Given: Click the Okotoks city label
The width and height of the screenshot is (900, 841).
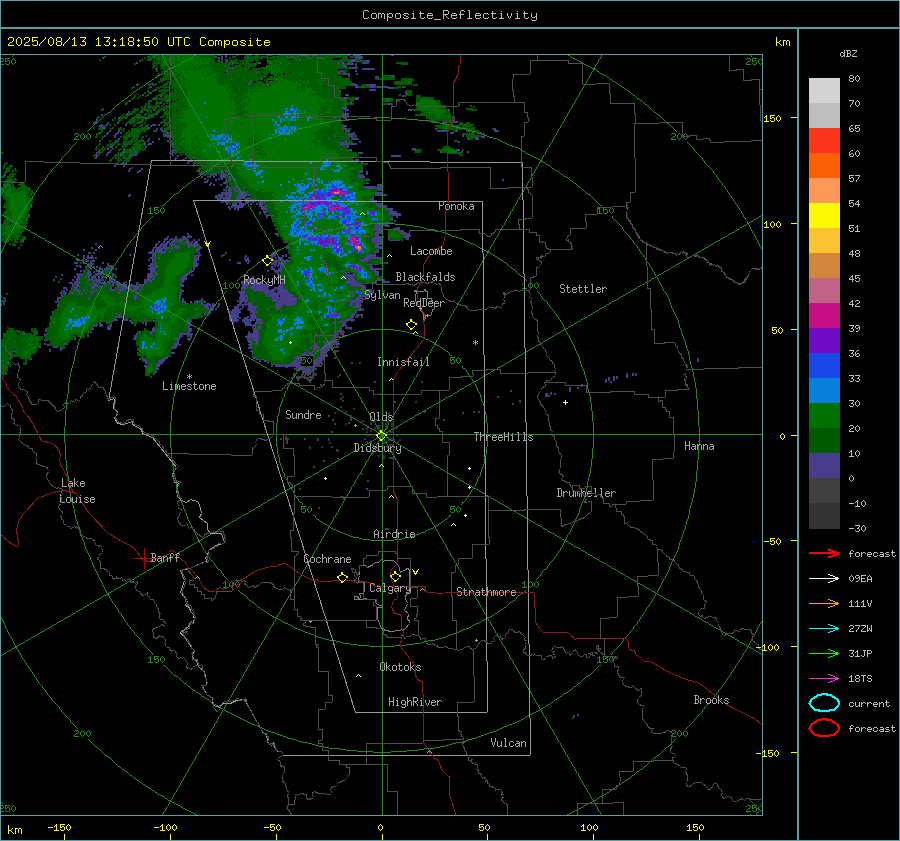Looking at the screenshot, I should click(400, 667).
